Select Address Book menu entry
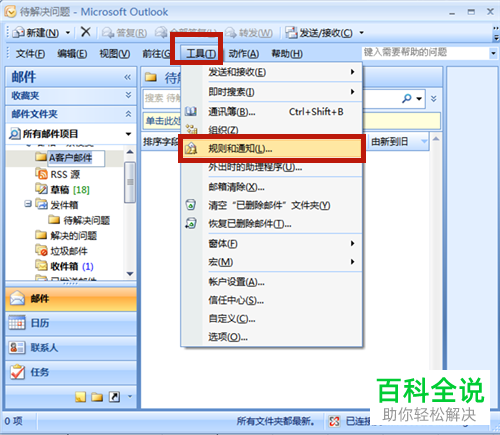 (272, 112)
